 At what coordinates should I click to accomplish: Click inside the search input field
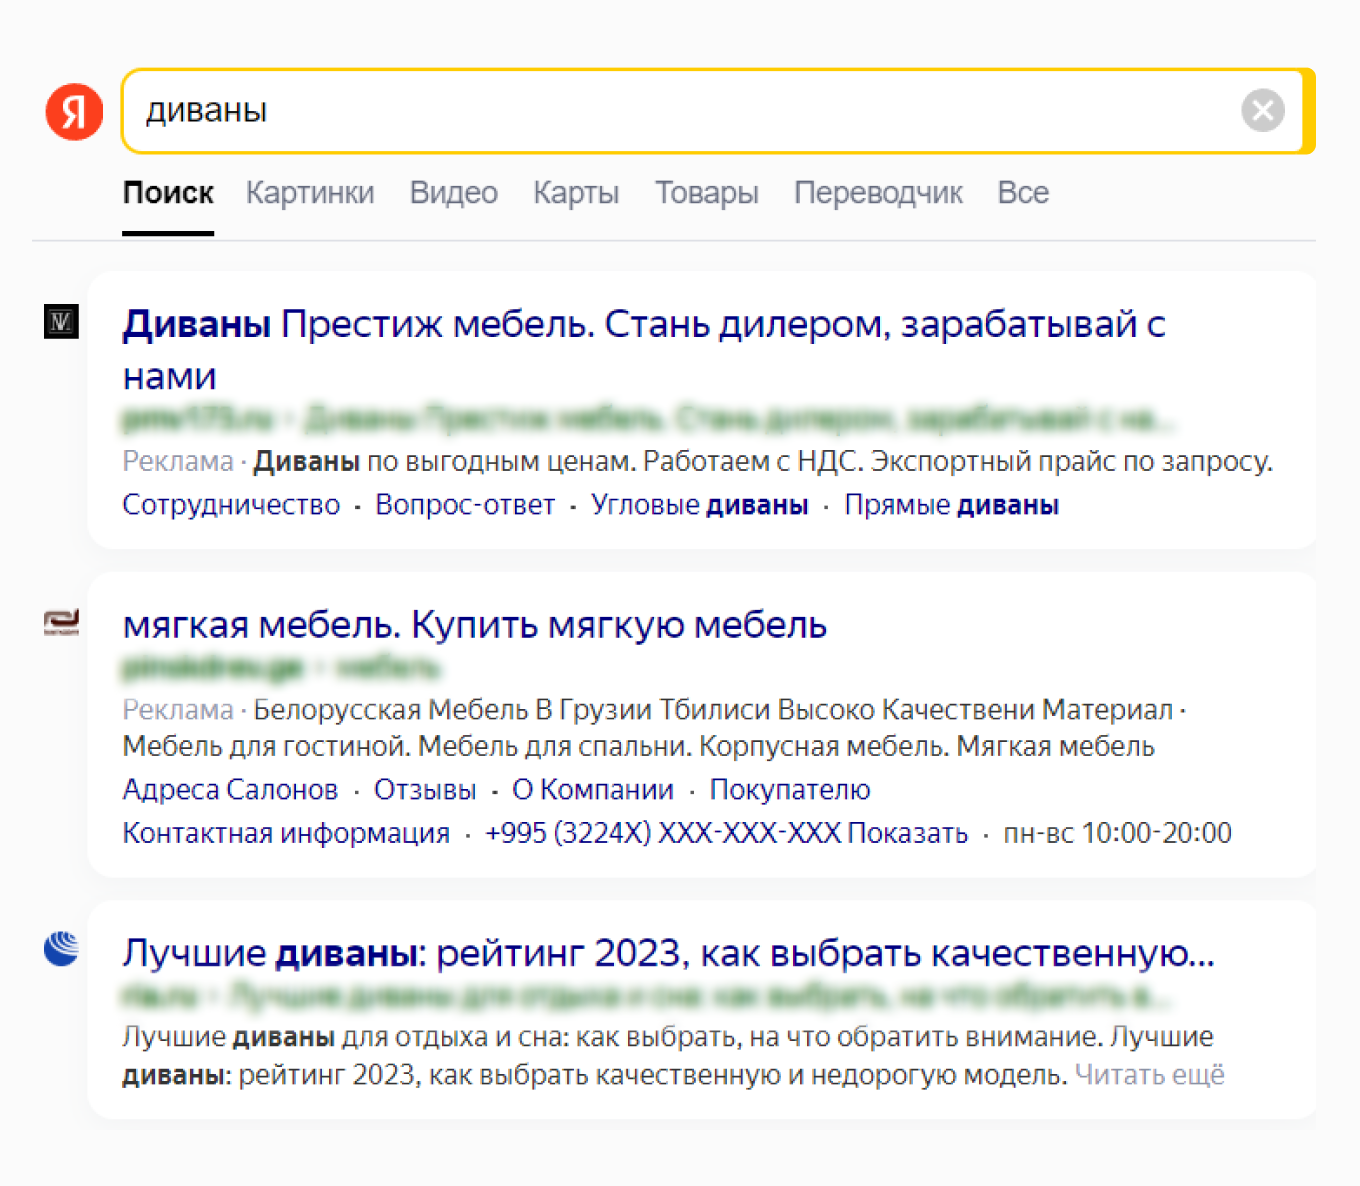click(600, 112)
